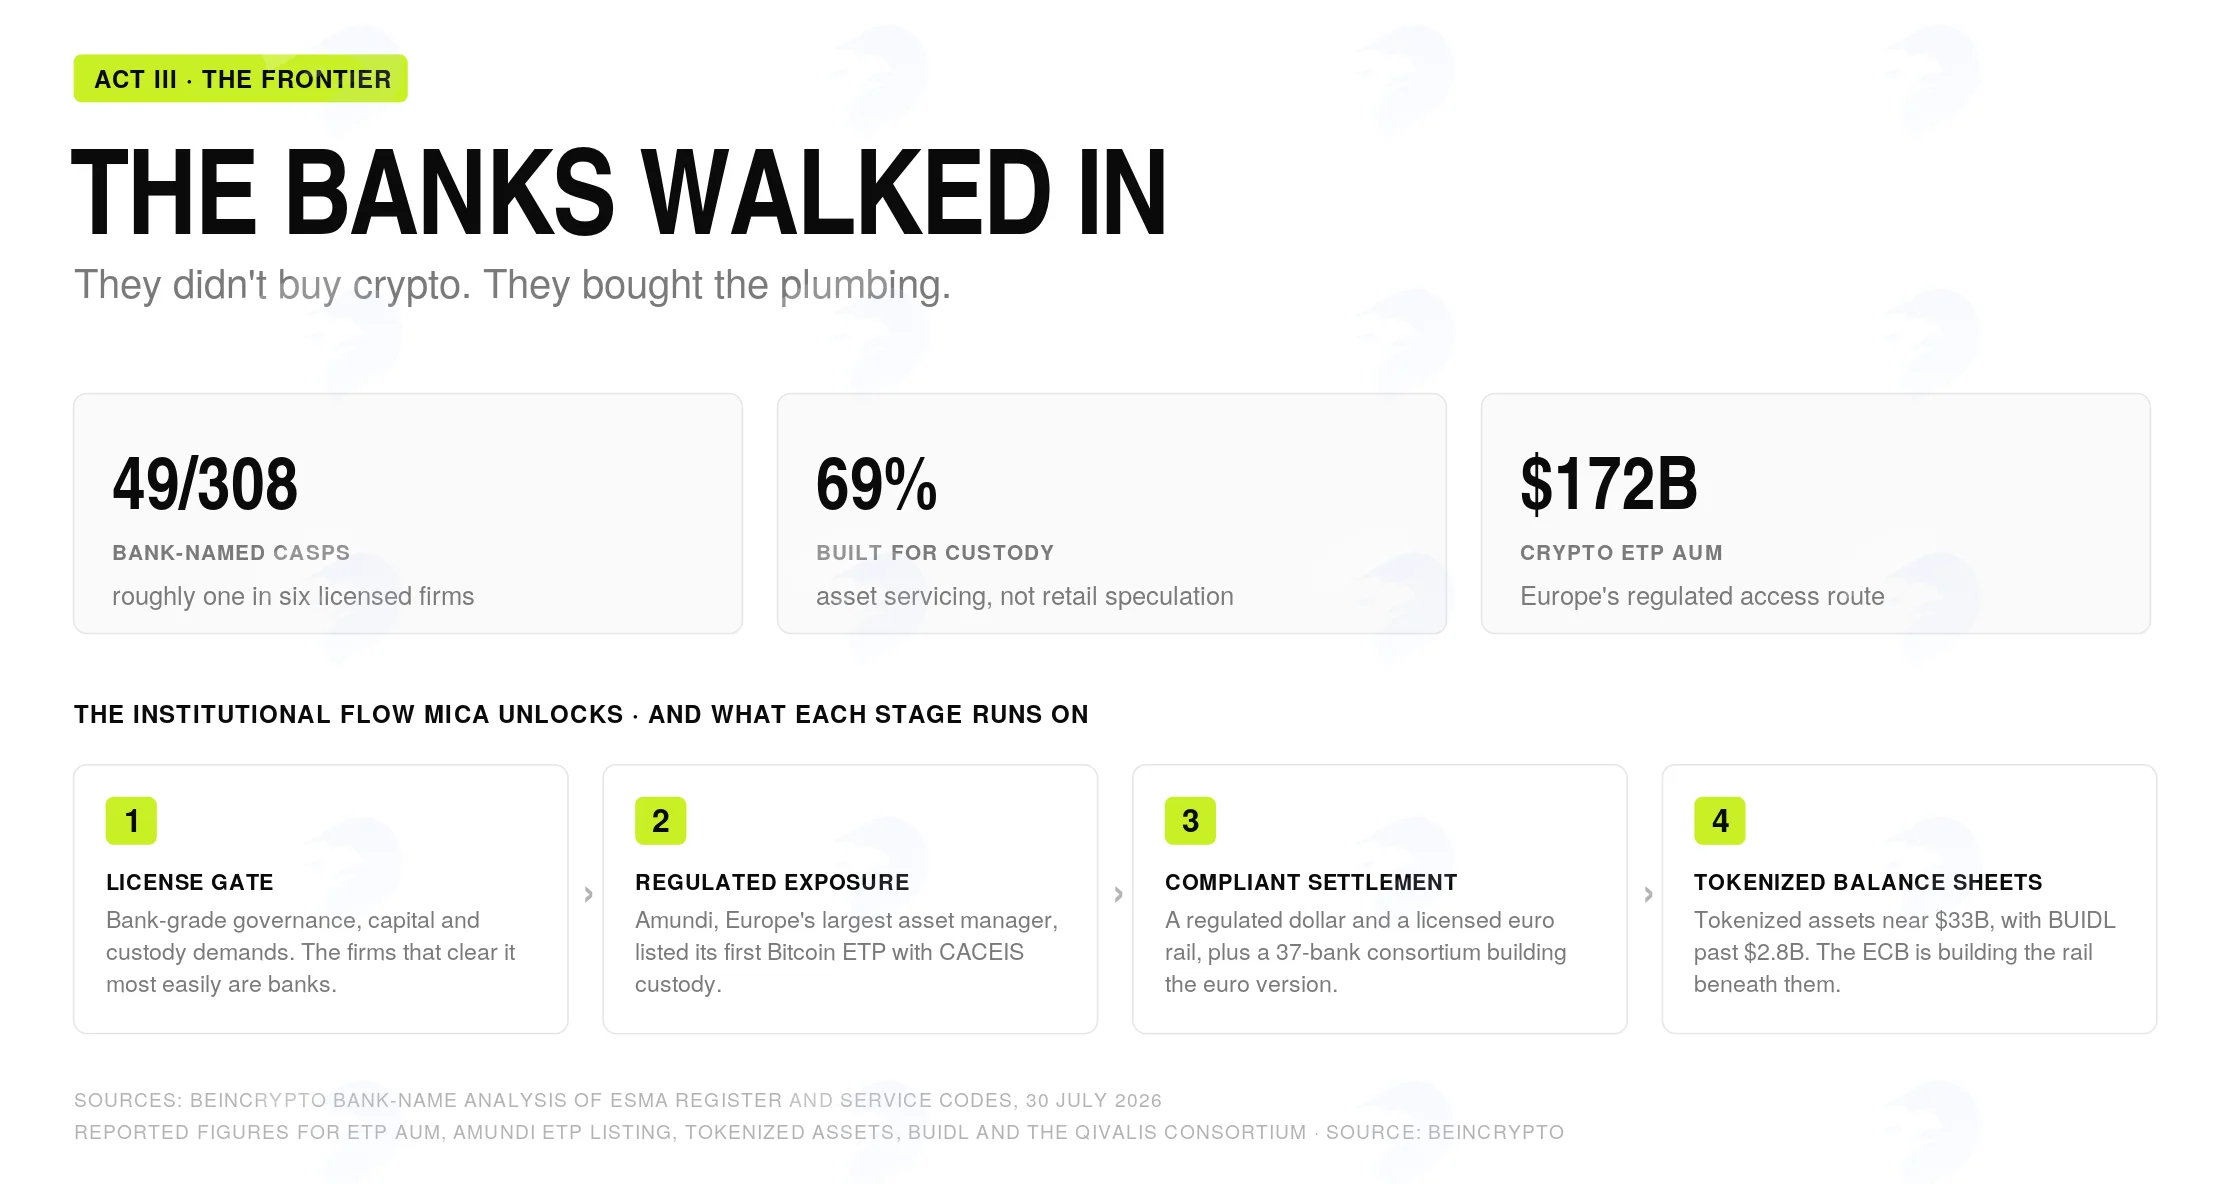Click the arrow between License Gate and Regulated Exposure
The image size is (2240, 1184).
point(588,894)
